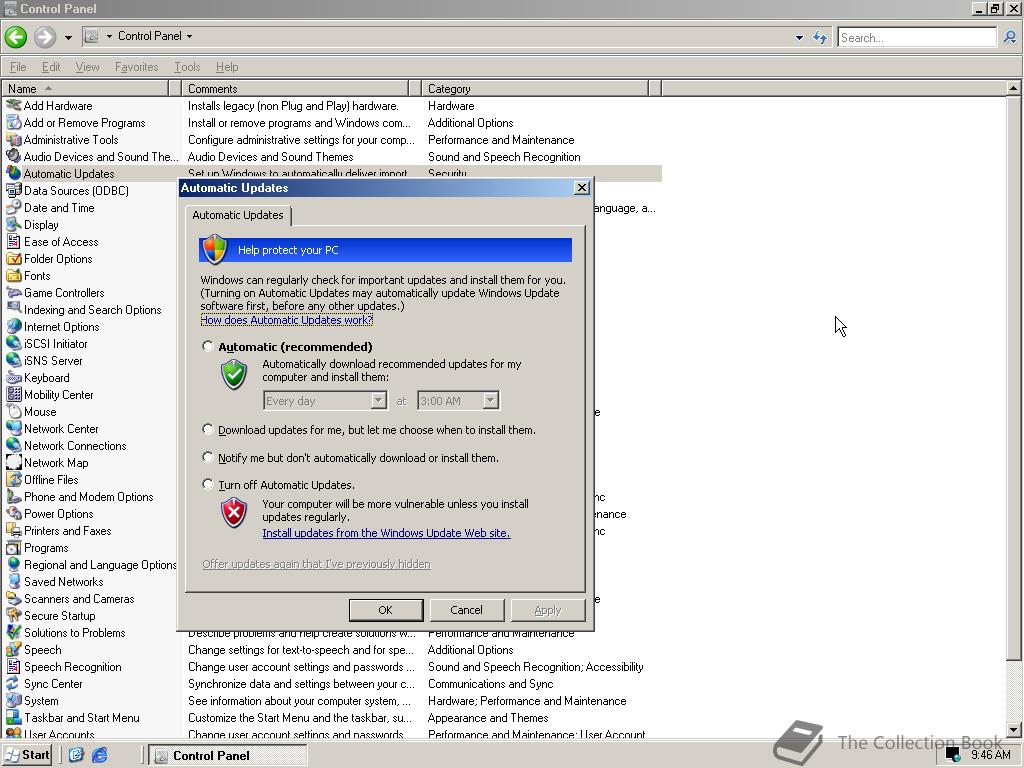Open the Printers and Faxes icon
Viewport: 1024px width, 768px height.
point(14,530)
